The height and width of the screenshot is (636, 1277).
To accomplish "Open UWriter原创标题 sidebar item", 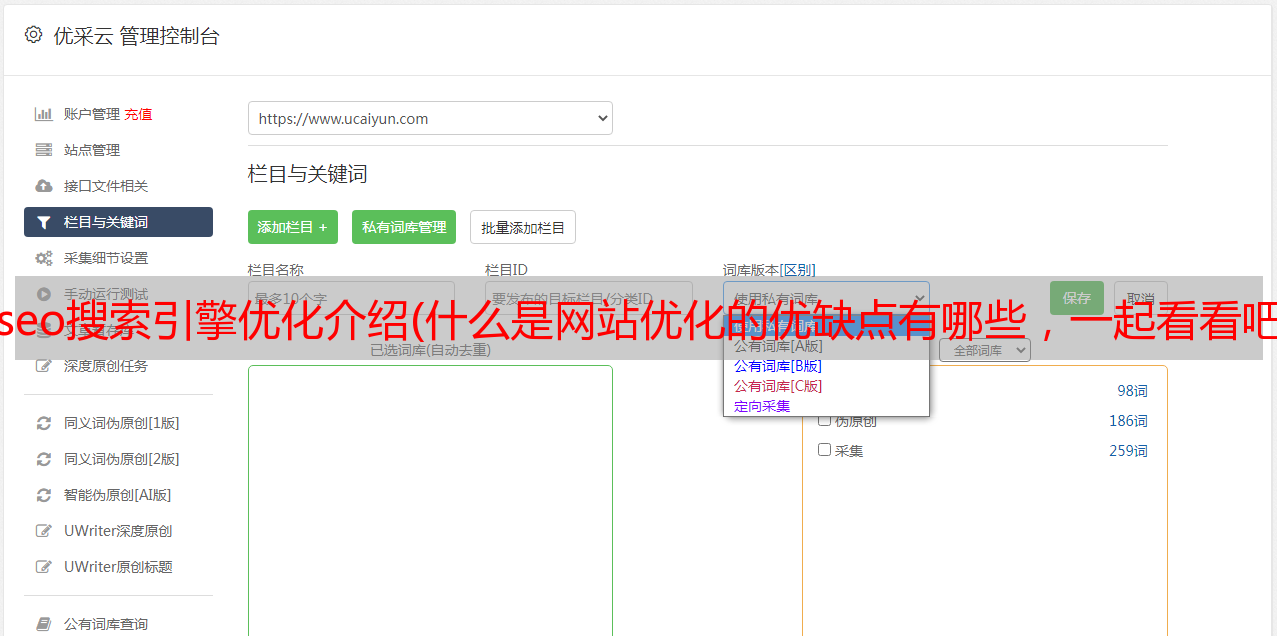I will point(118,567).
